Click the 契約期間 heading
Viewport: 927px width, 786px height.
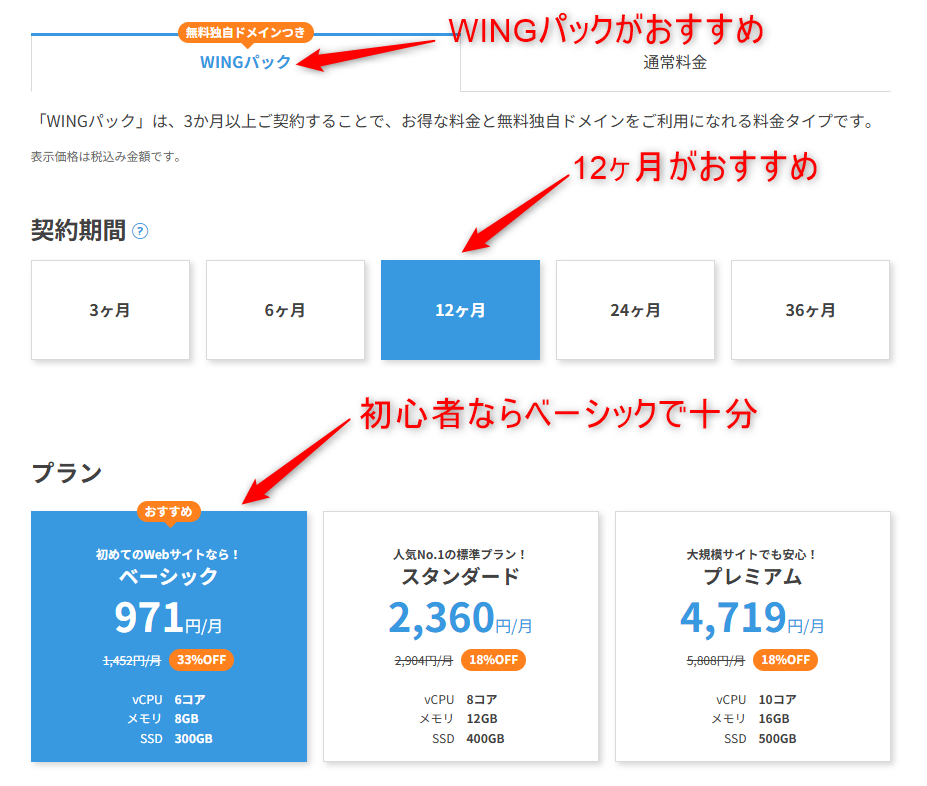coord(78,230)
